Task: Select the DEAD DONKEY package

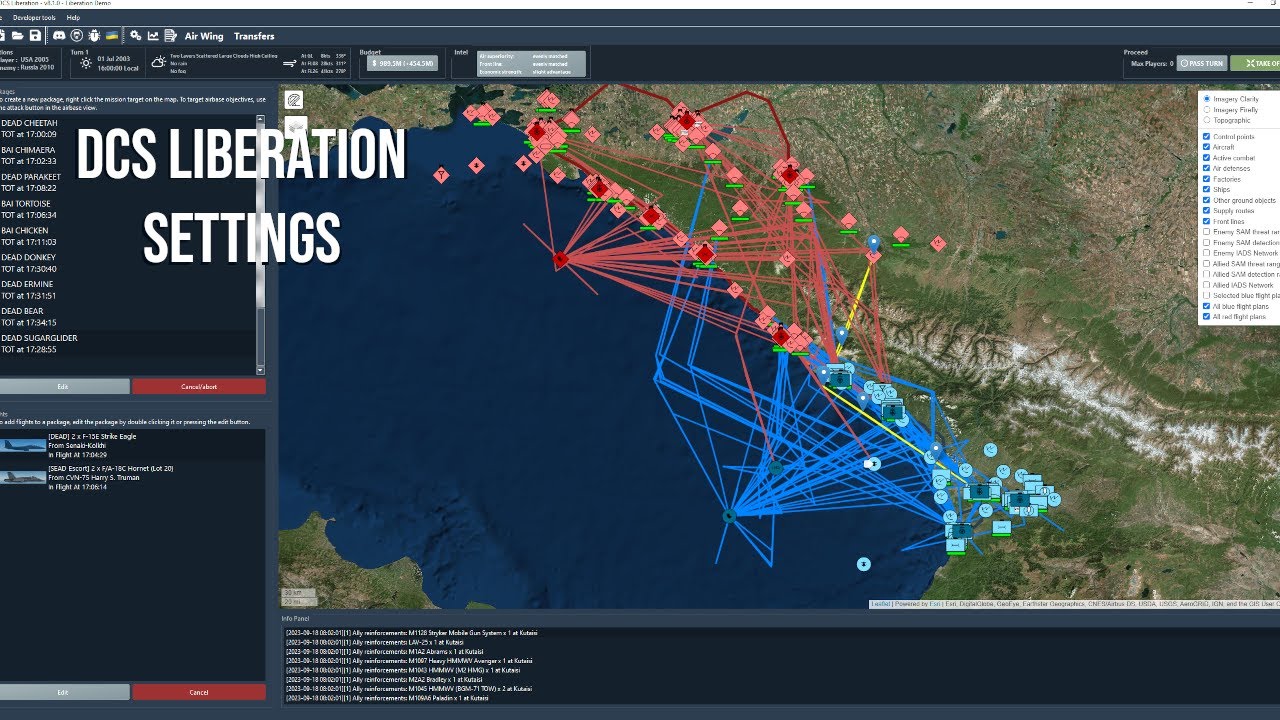Action: (x=128, y=263)
